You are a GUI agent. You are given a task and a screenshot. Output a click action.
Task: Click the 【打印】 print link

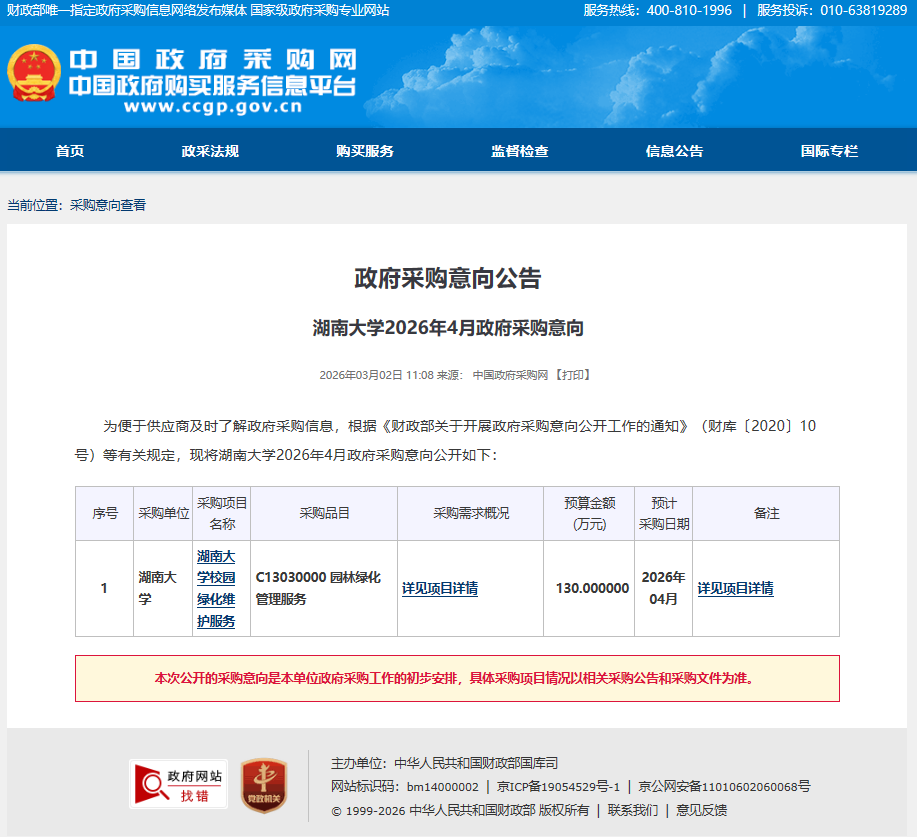point(573,375)
